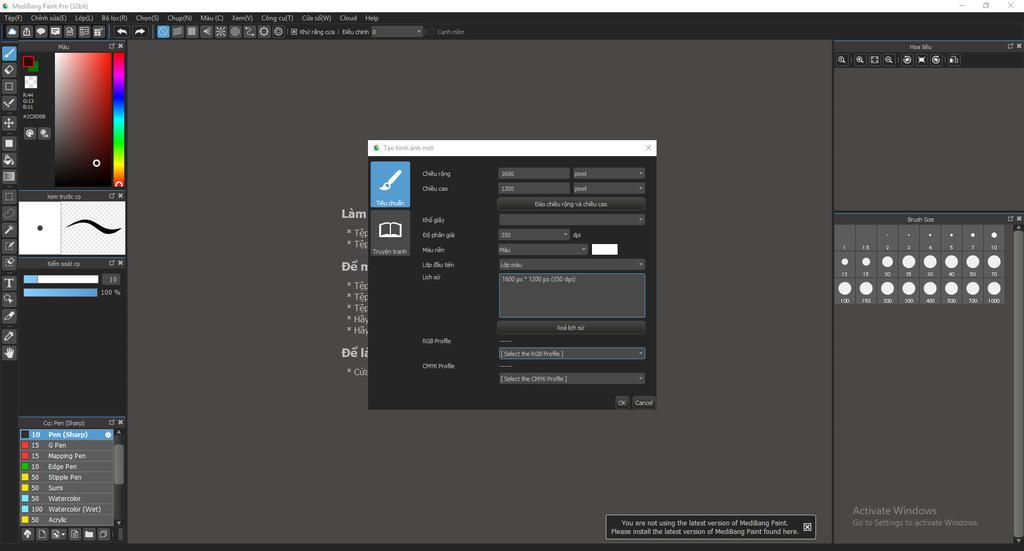1024x551 pixels.
Task: Open the Khổ giấy paper size dropdown
Action: click(571, 220)
